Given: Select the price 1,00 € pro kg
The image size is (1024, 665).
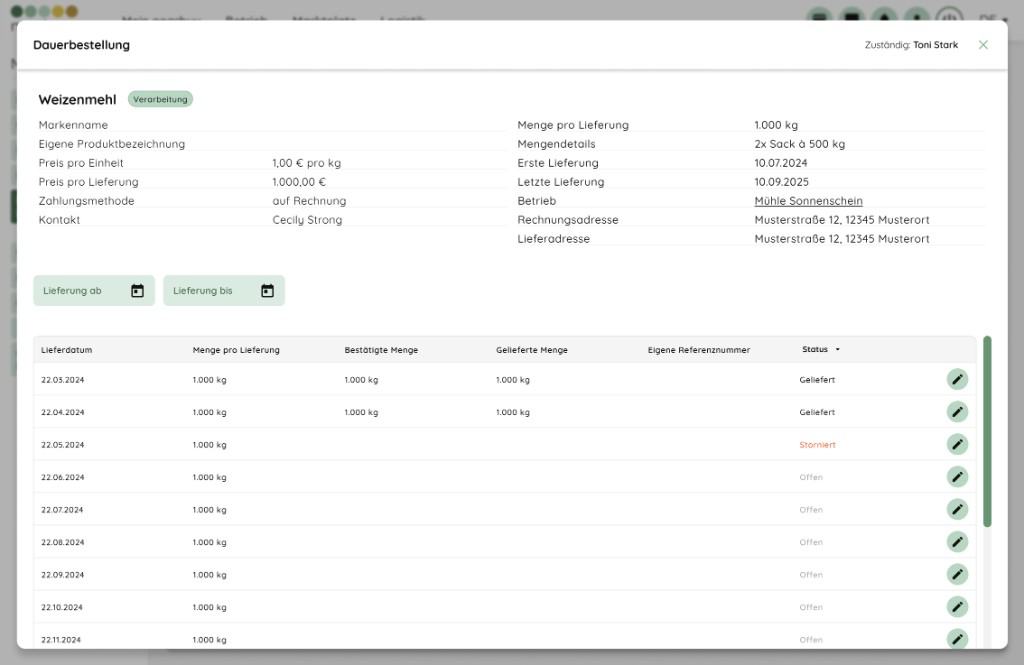Looking at the screenshot, I should coord(306,163).
